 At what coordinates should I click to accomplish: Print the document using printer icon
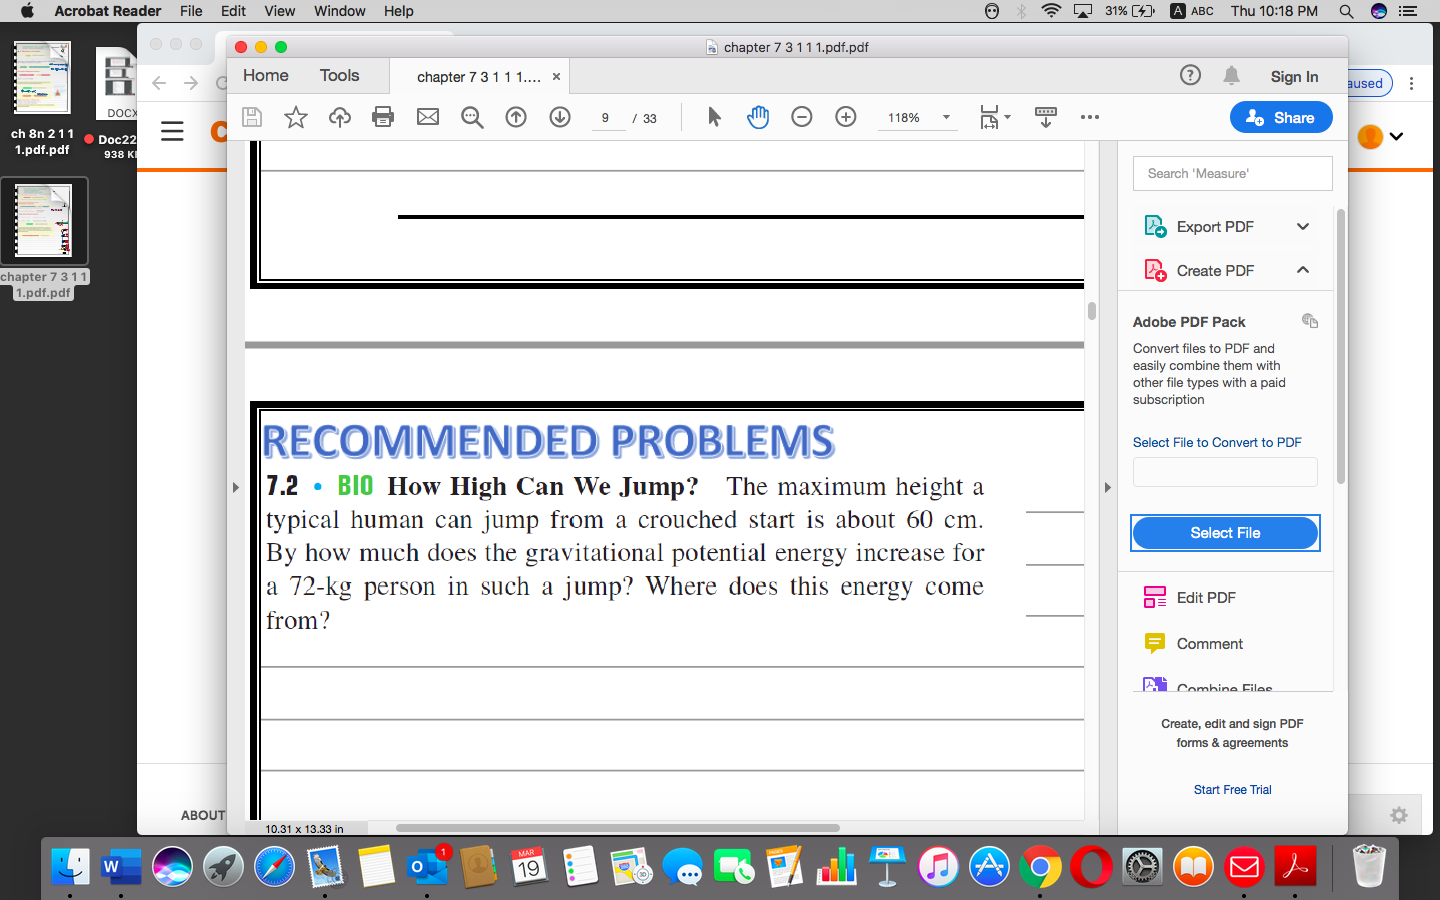click(x=383, y=117)
